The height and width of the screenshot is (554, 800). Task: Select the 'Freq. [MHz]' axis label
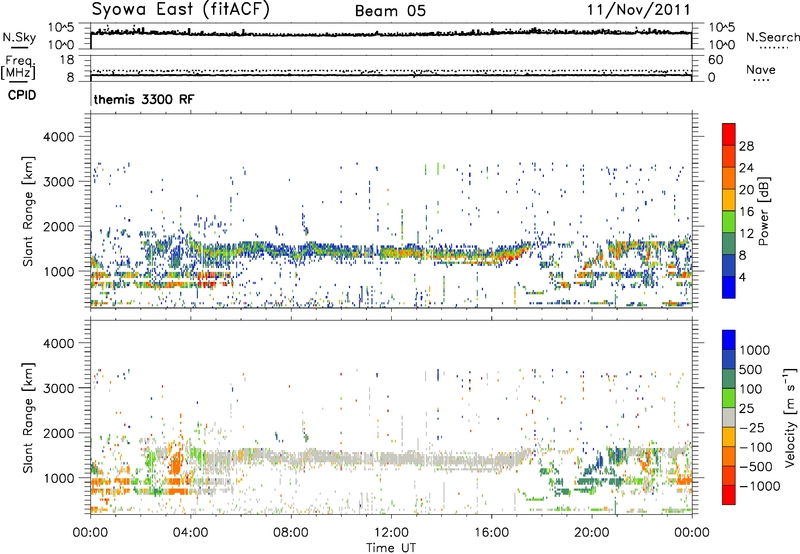(x=18, y=67)
